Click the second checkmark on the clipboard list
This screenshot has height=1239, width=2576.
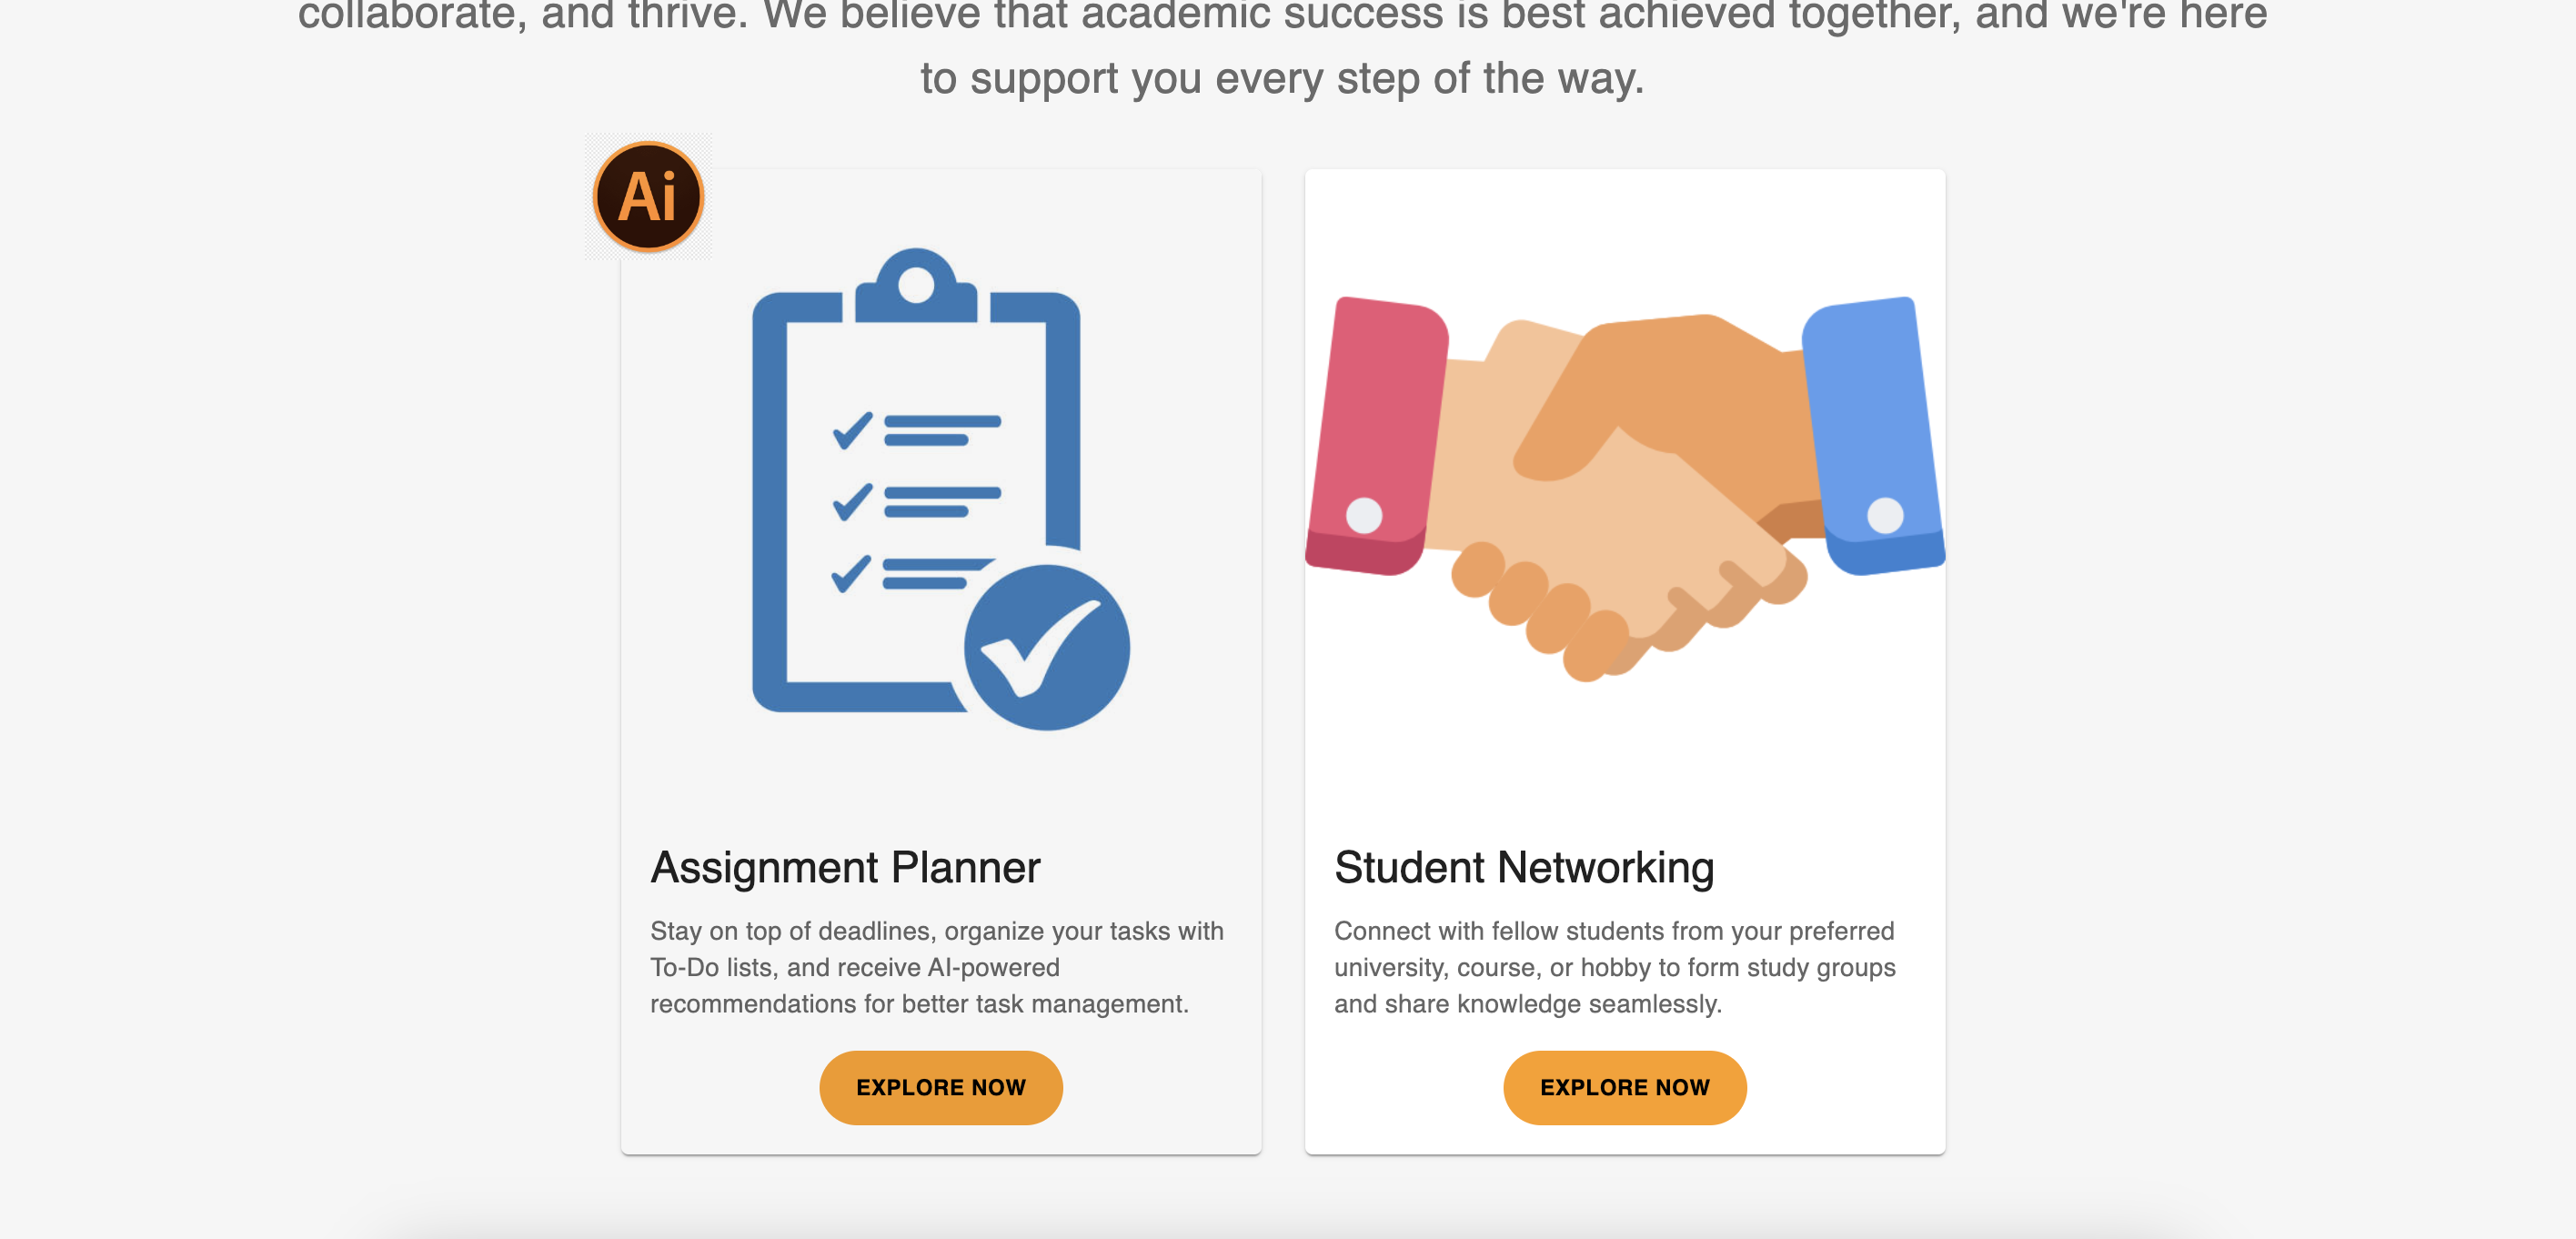pyautogui.click(x=852, y=502)
